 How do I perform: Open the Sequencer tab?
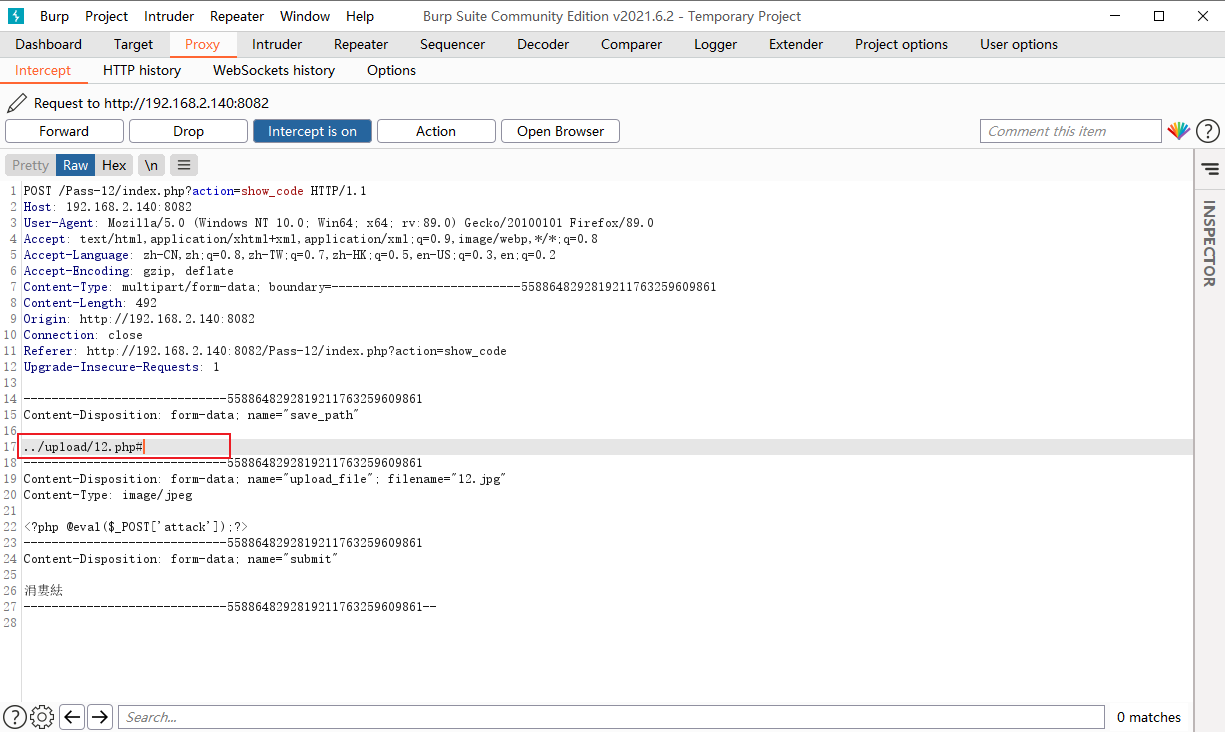pyautogui.click(x=452, y=44)
